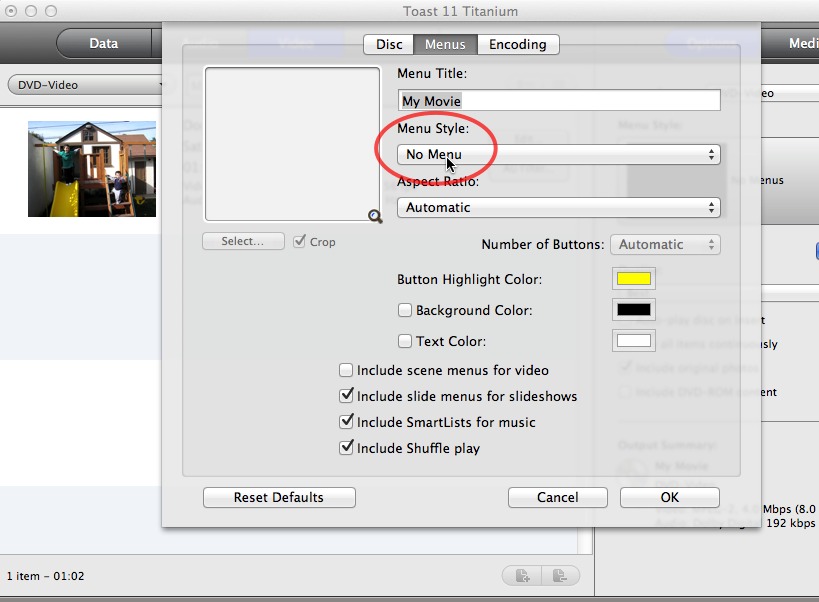Viewport: 819px width, 602px height.
Task: Click the add-item icon in bottom bar
Action: [x=522, y=575]
